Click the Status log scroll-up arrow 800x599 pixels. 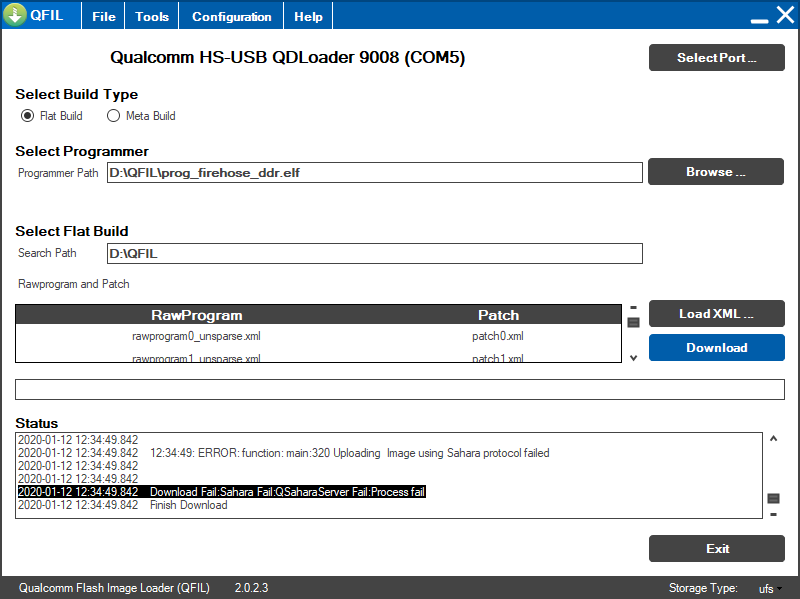point(773,438)
